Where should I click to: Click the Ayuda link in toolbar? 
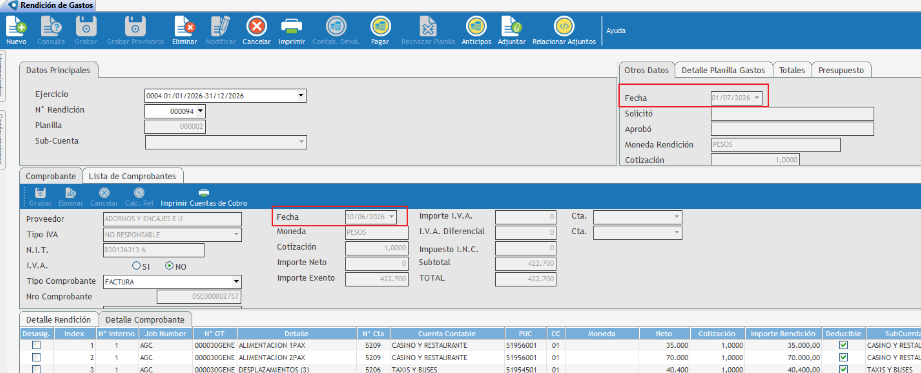[616, 30]
